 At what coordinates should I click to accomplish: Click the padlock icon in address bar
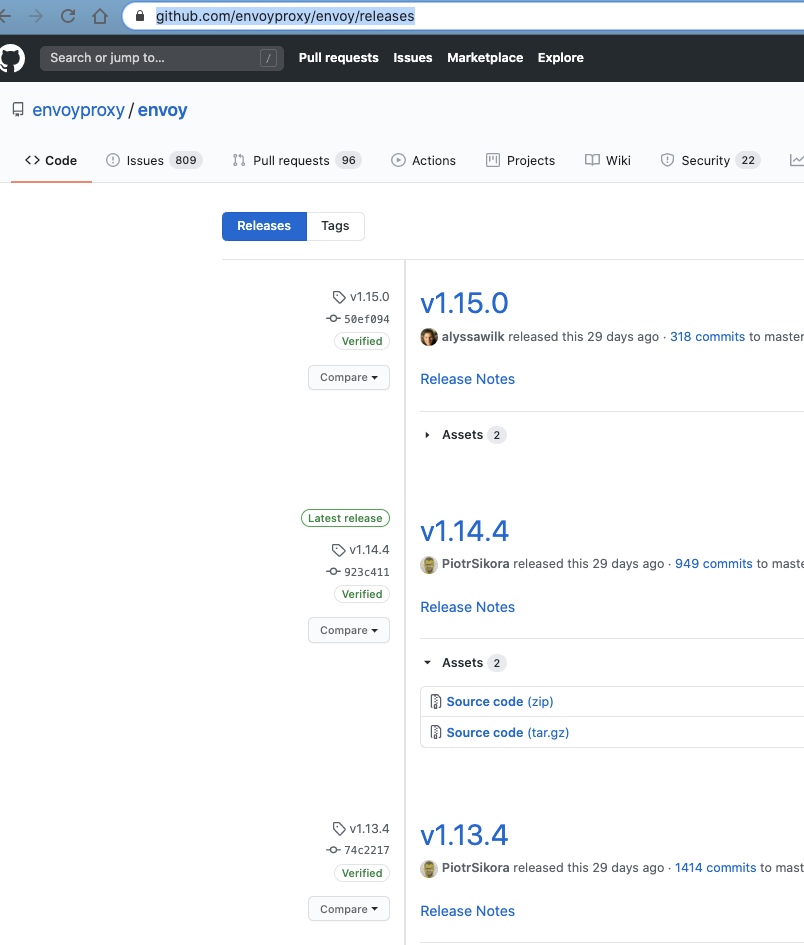(x=140, y=16)
